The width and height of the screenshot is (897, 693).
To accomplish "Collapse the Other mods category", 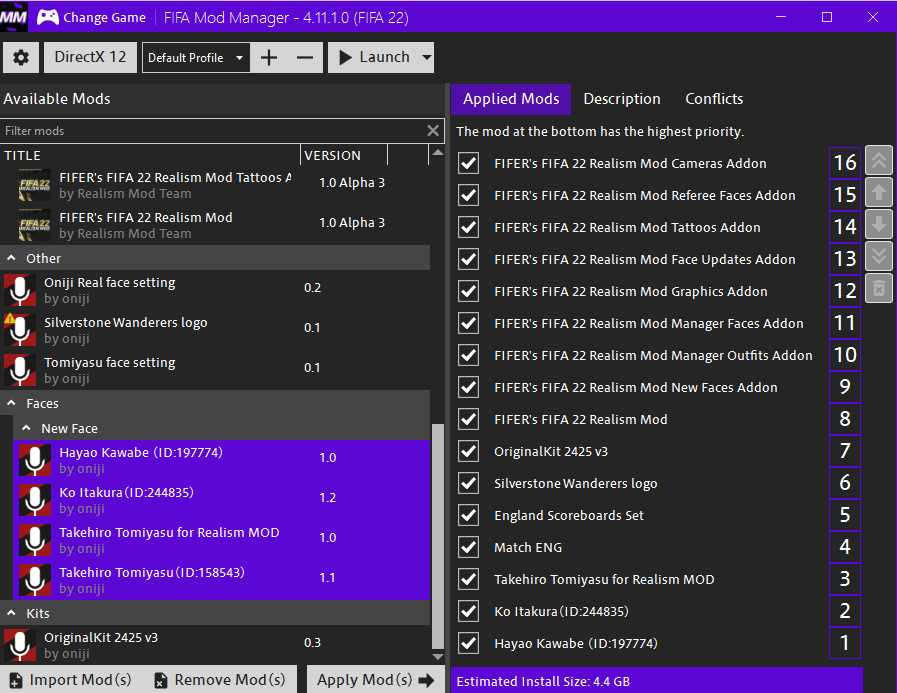I will (x=11, y=258).
